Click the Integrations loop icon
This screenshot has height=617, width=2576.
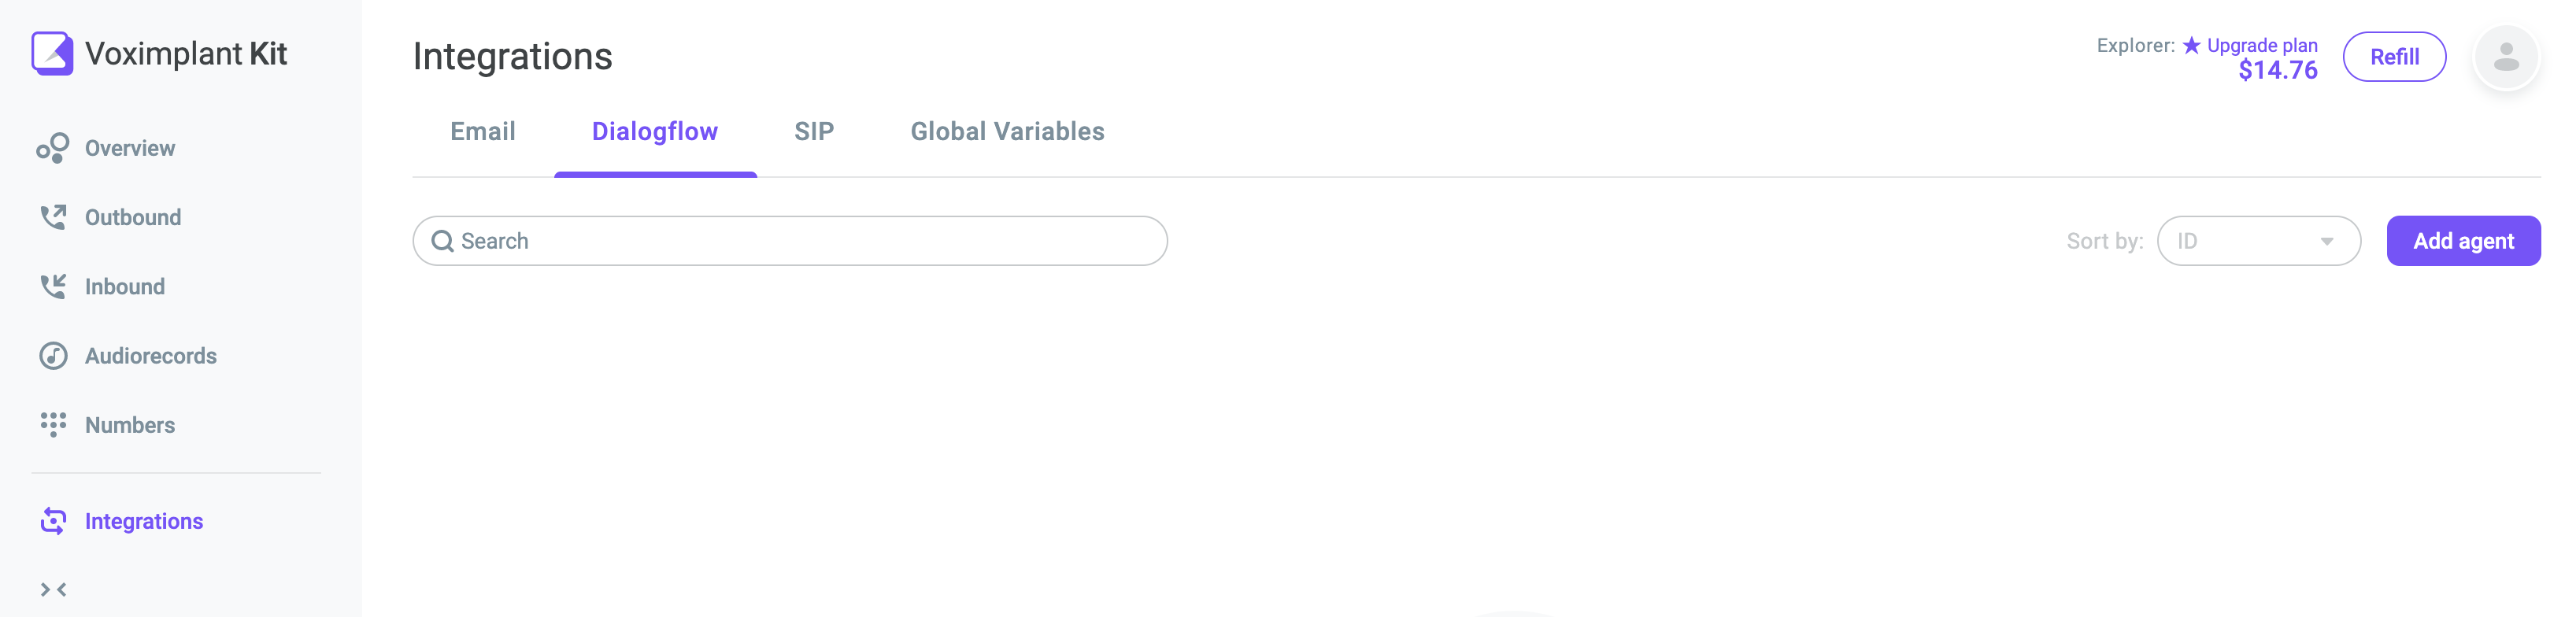tap(53, 521)
